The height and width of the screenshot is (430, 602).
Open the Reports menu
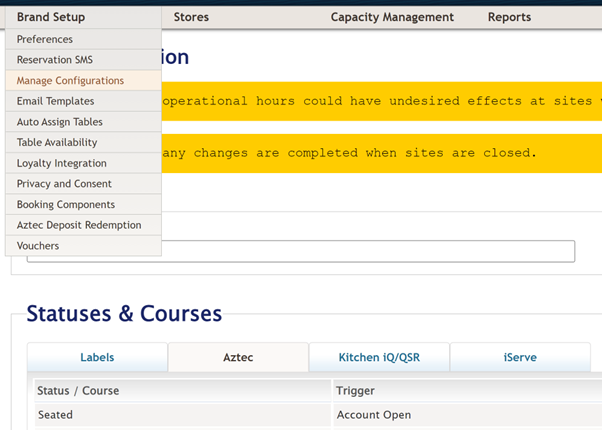(x=509, y=17)
